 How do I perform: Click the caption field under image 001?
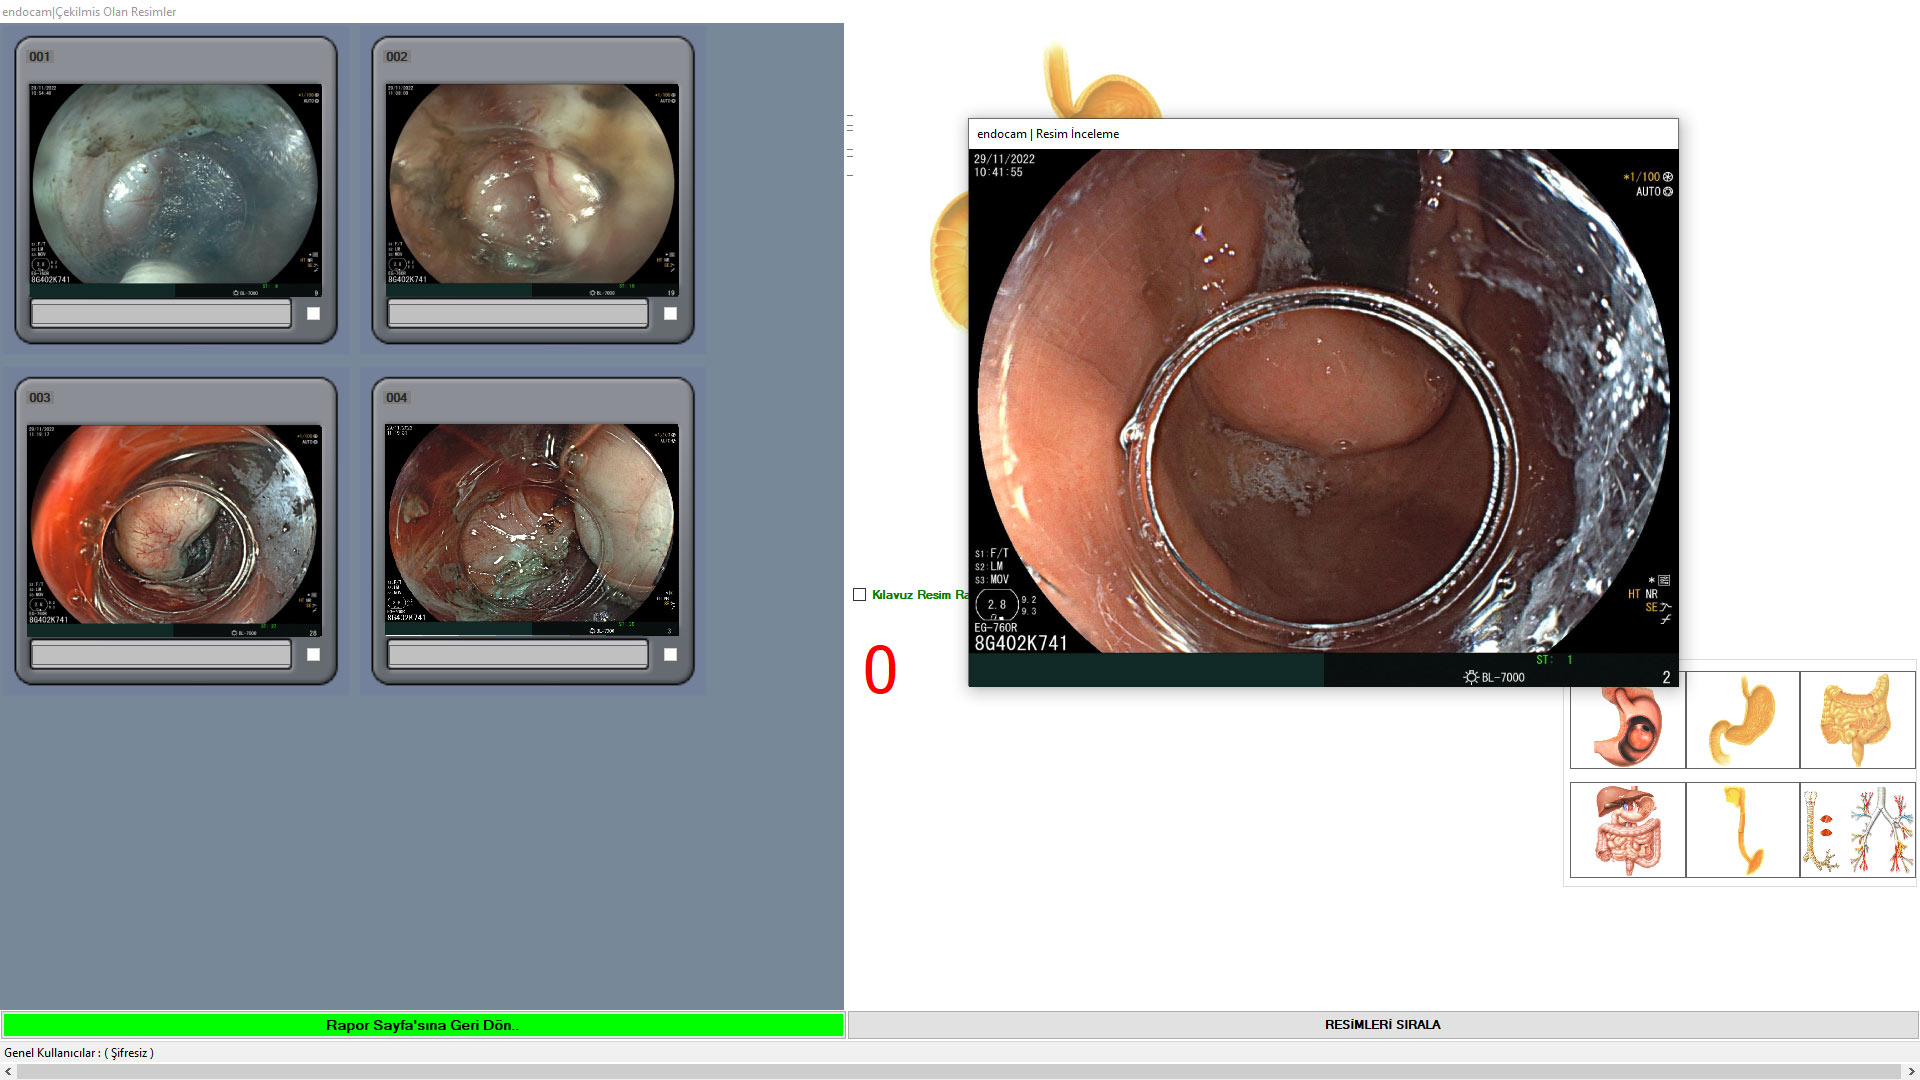click(161, 314)
